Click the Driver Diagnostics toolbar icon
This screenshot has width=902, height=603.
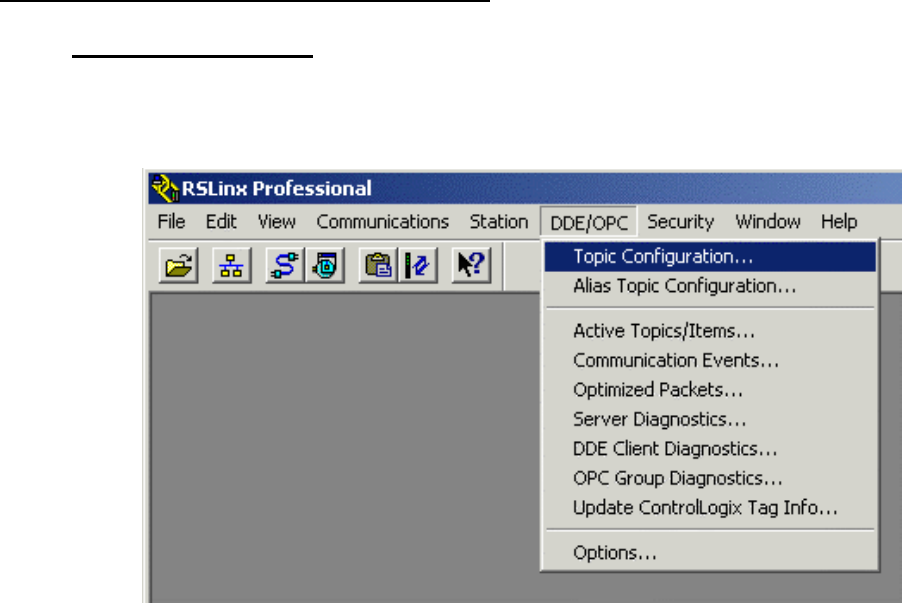[325, 265]
